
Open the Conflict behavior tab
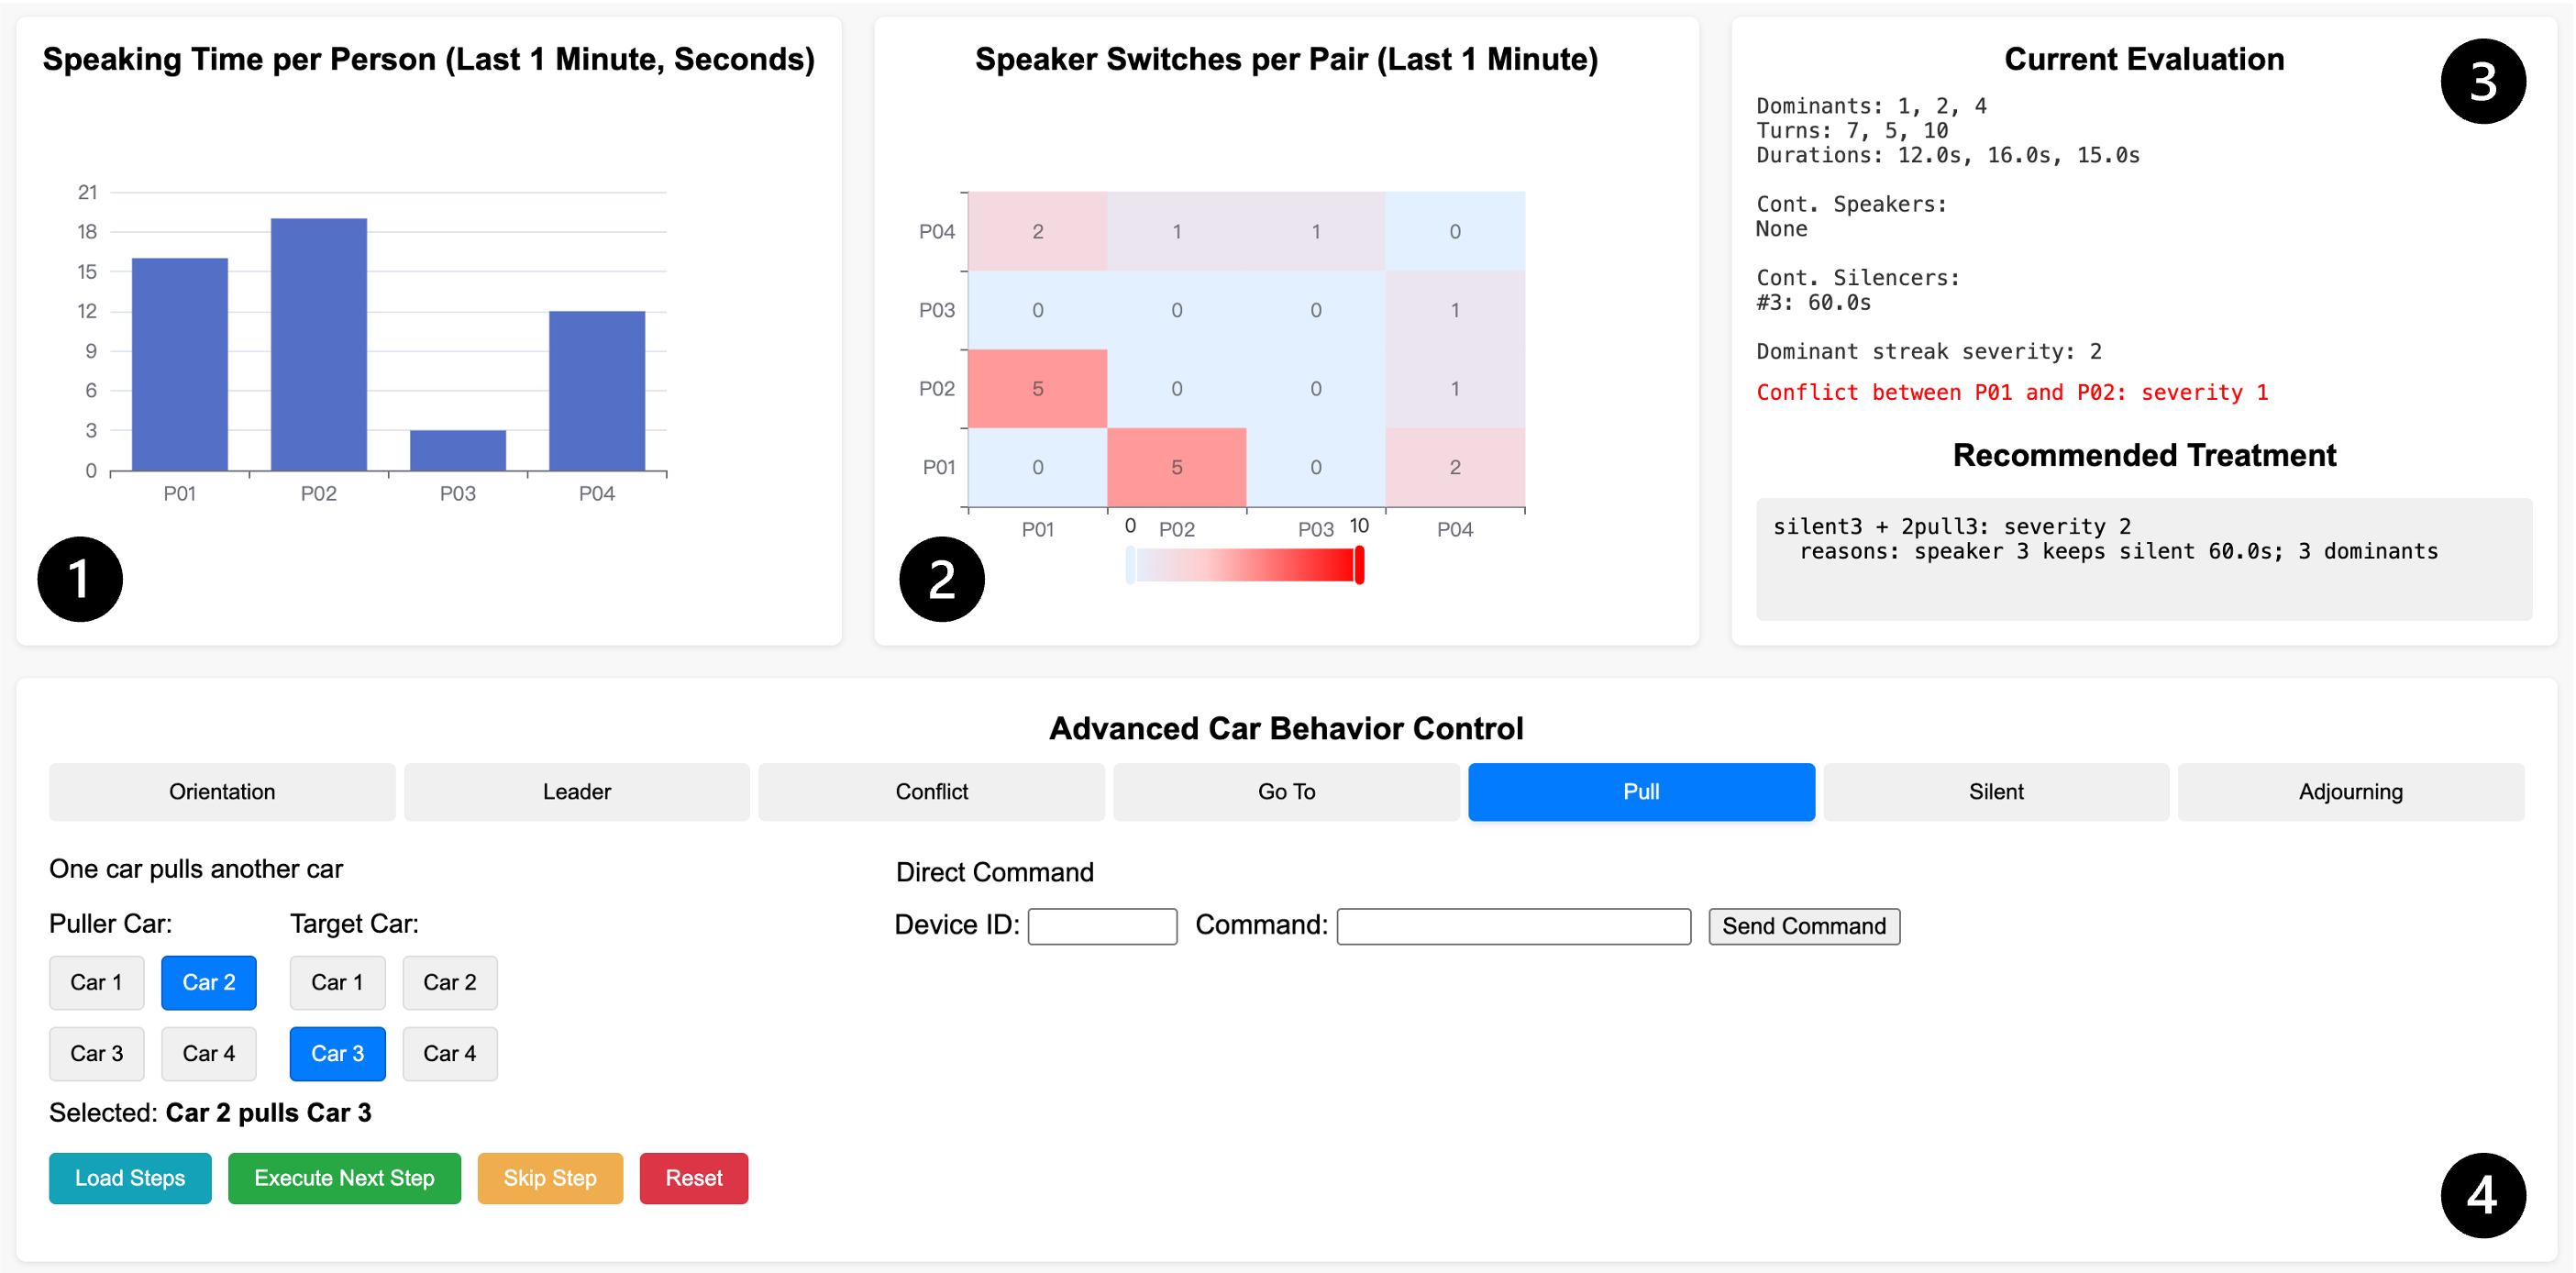pos(931,791)
